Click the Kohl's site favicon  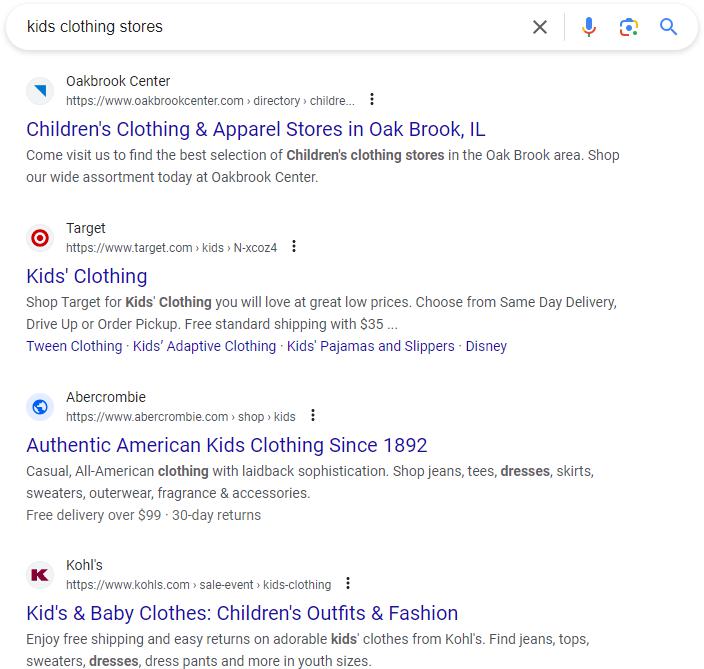pyautogui.click(x=40, y=574)
